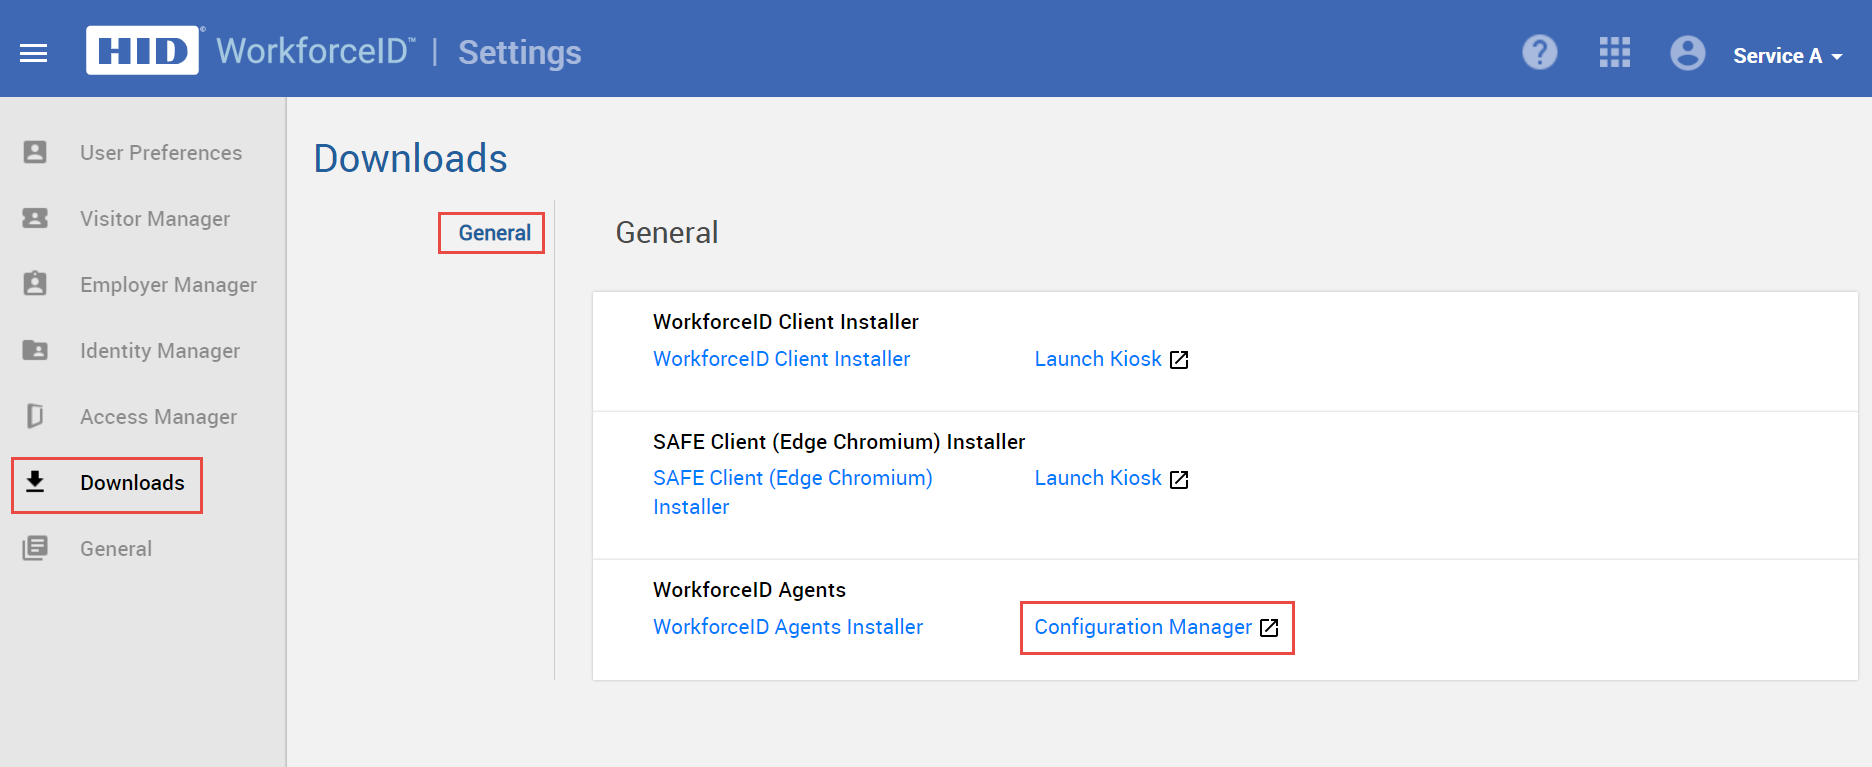The image size is (1872, 767).
Task: Download the WorkforceID Agents Installer
Action: (x=788, y=627)
